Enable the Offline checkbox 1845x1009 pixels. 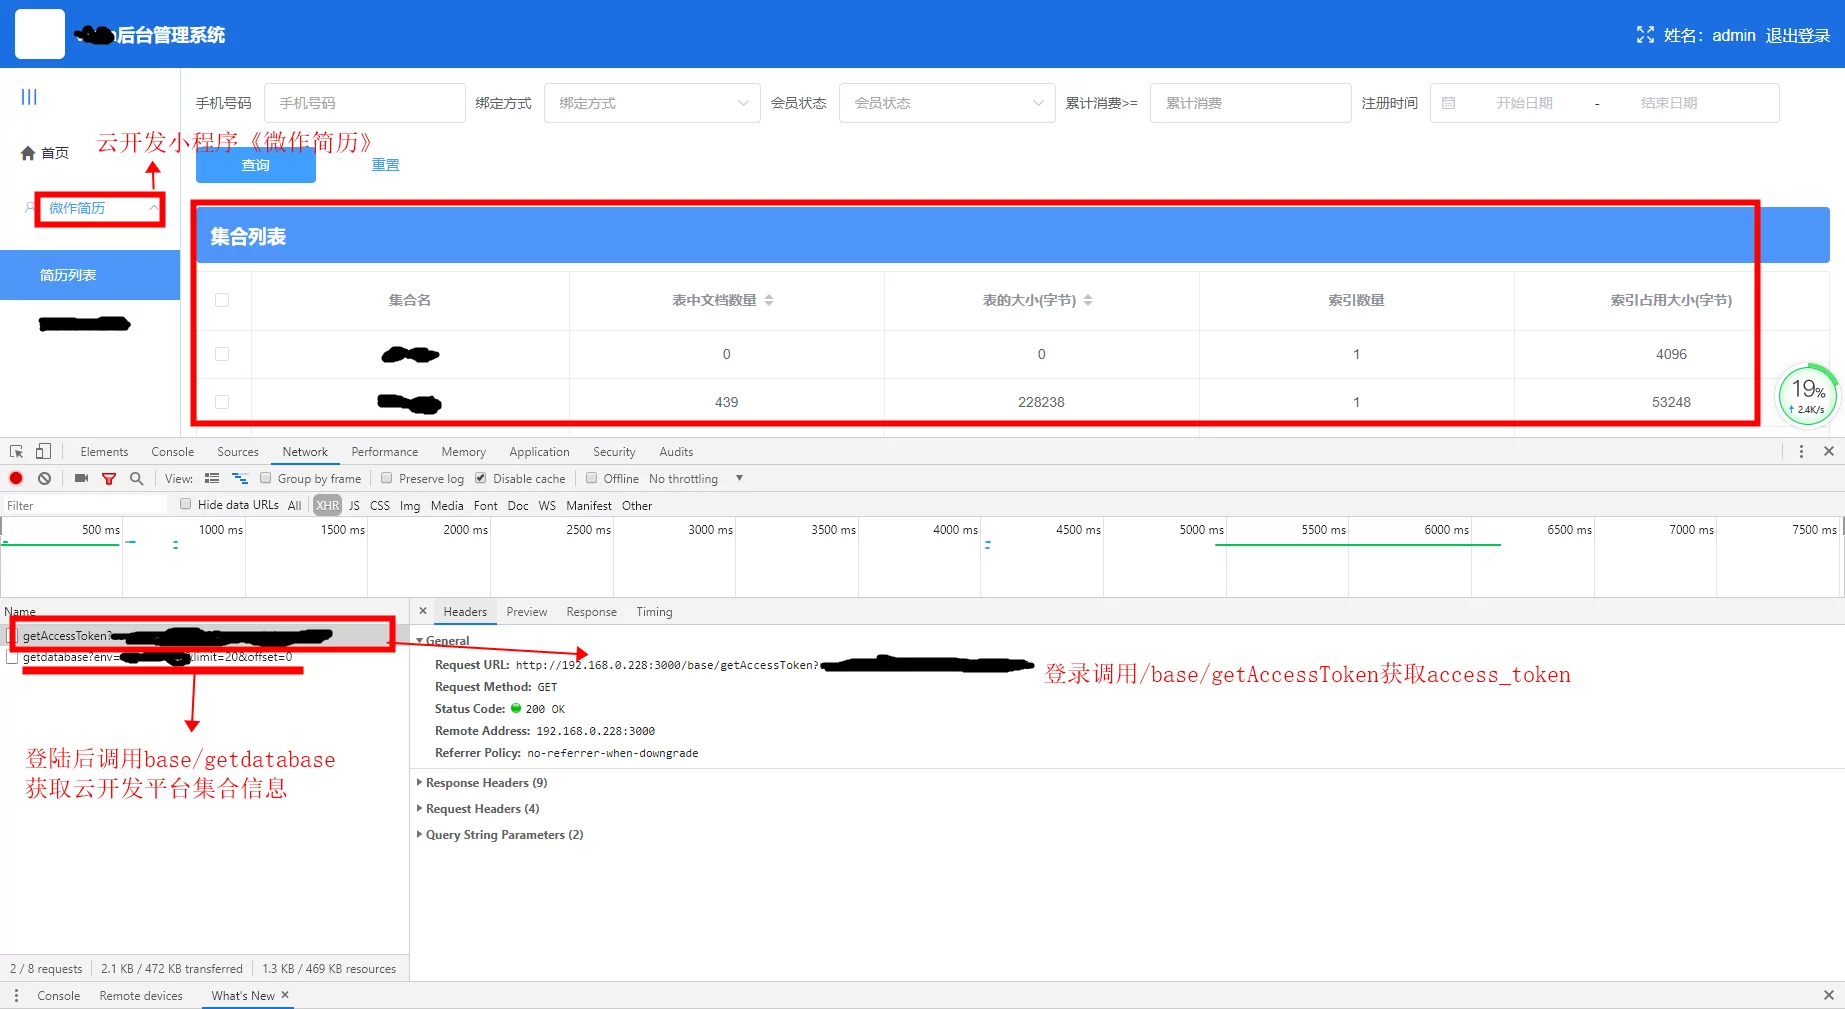[x=592, y=478]
